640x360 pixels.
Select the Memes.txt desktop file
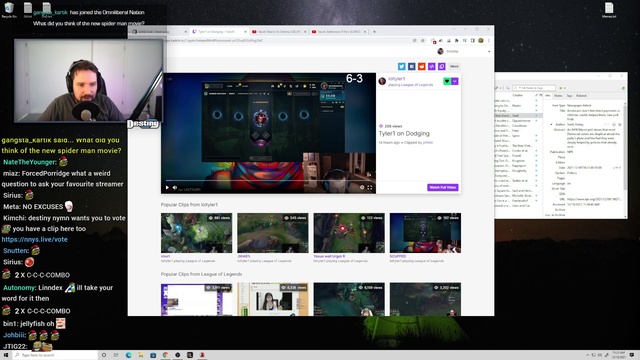(x=609, y=10)
